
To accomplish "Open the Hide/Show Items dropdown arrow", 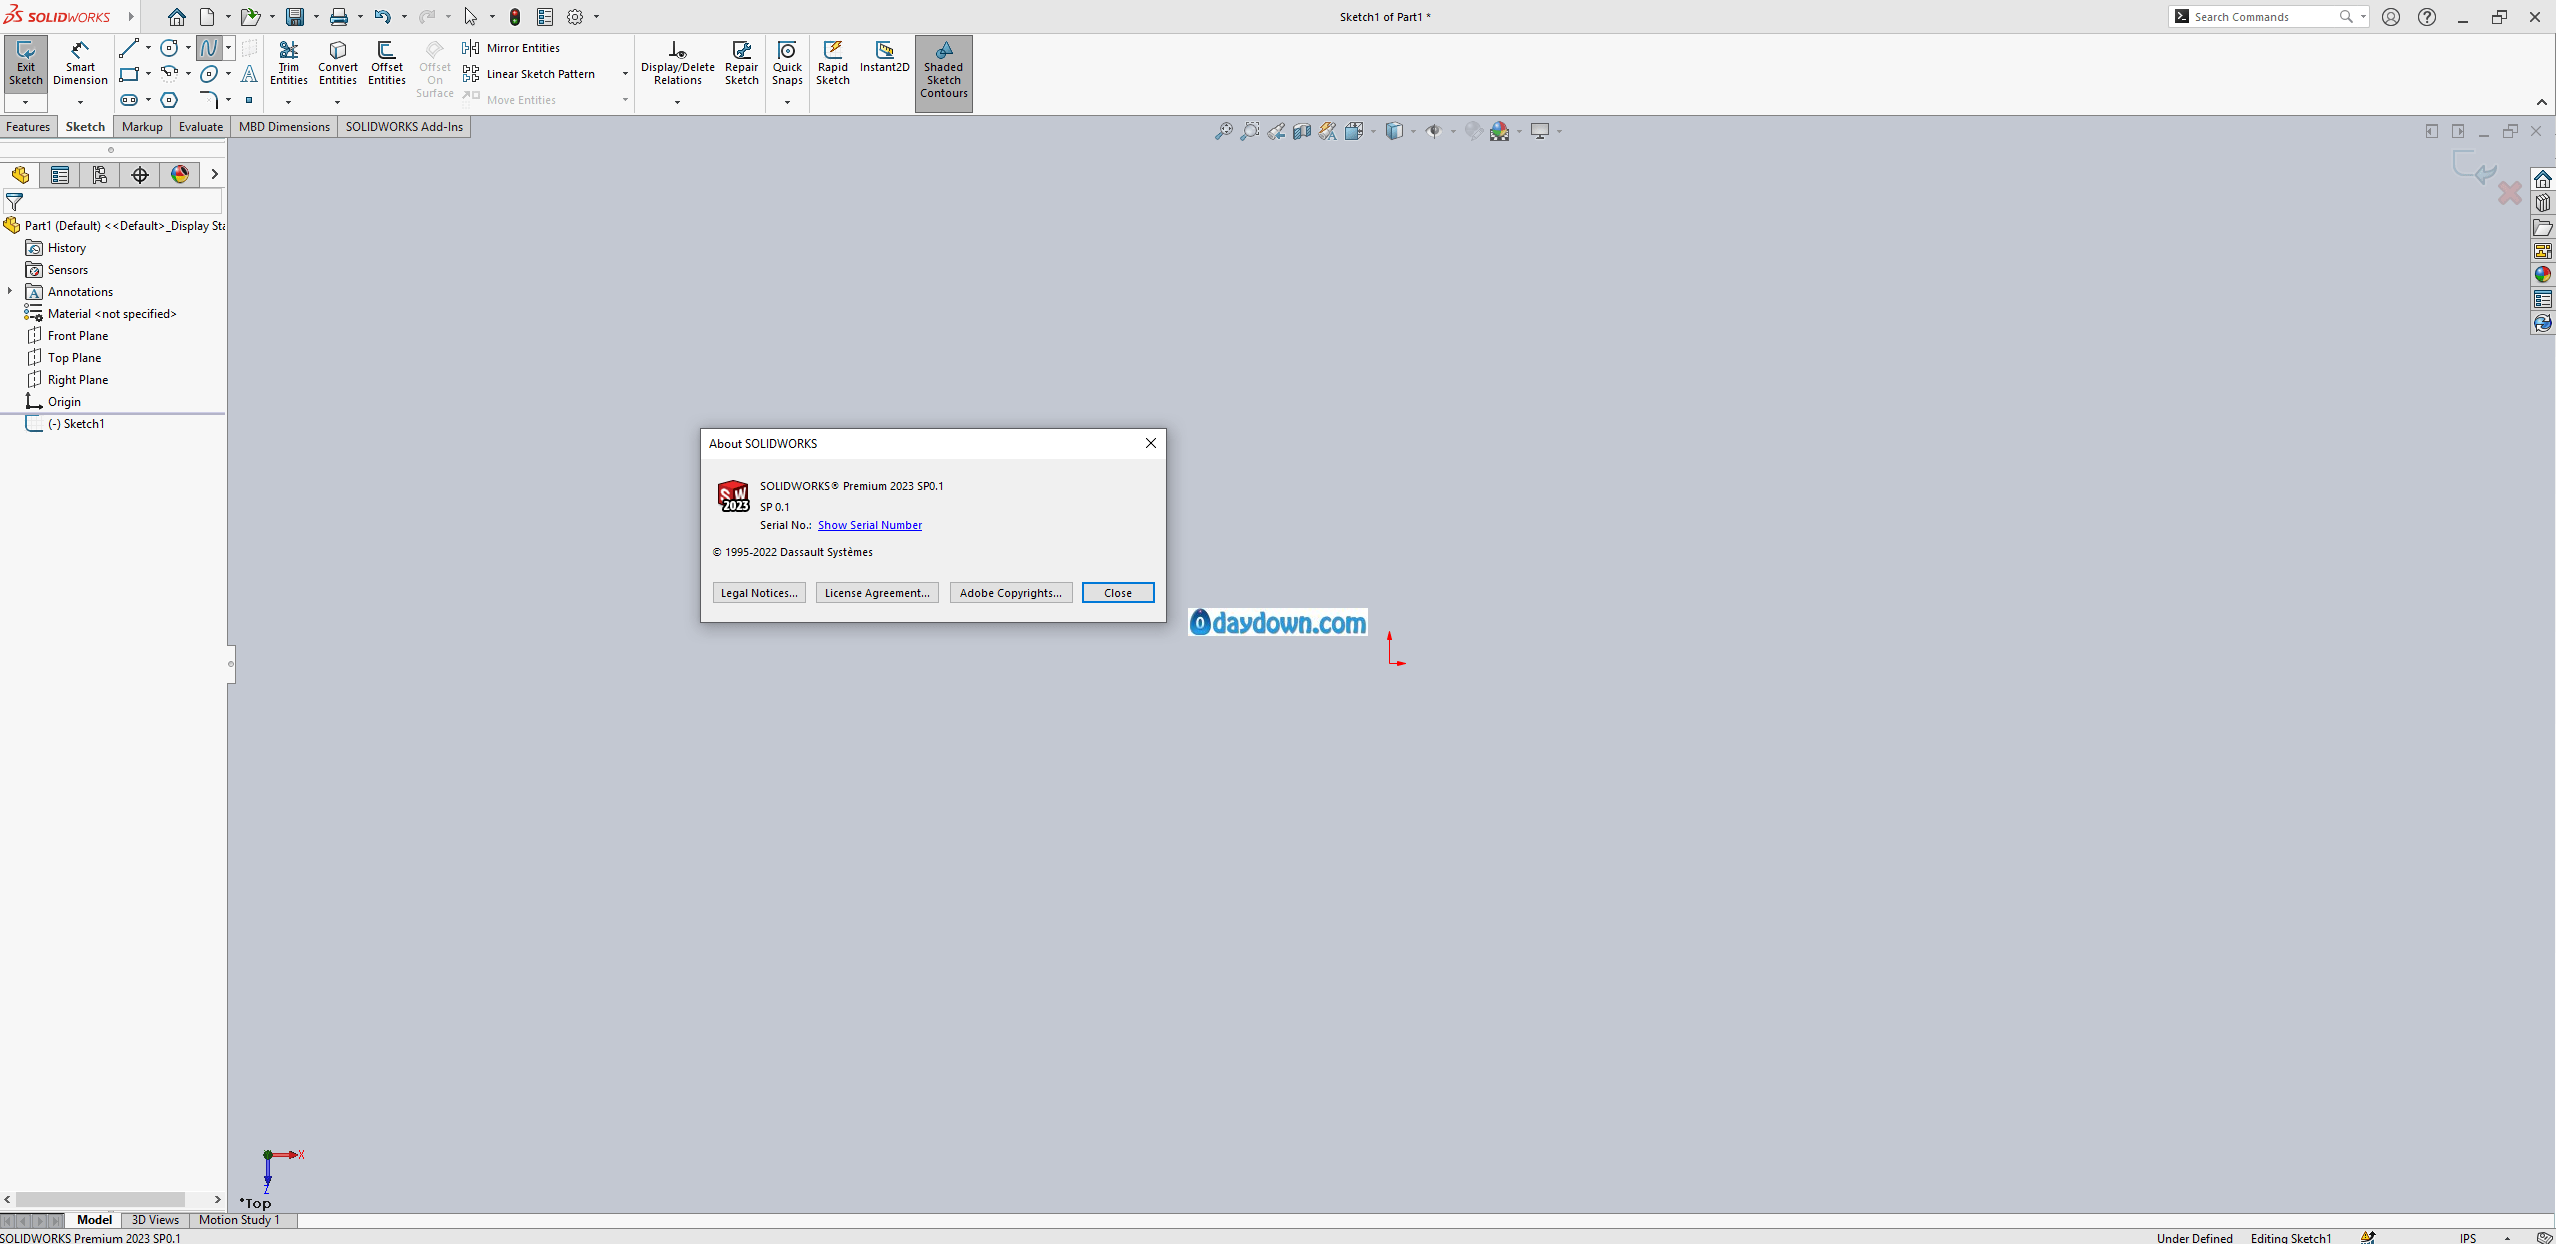I will pos(1452,131).
